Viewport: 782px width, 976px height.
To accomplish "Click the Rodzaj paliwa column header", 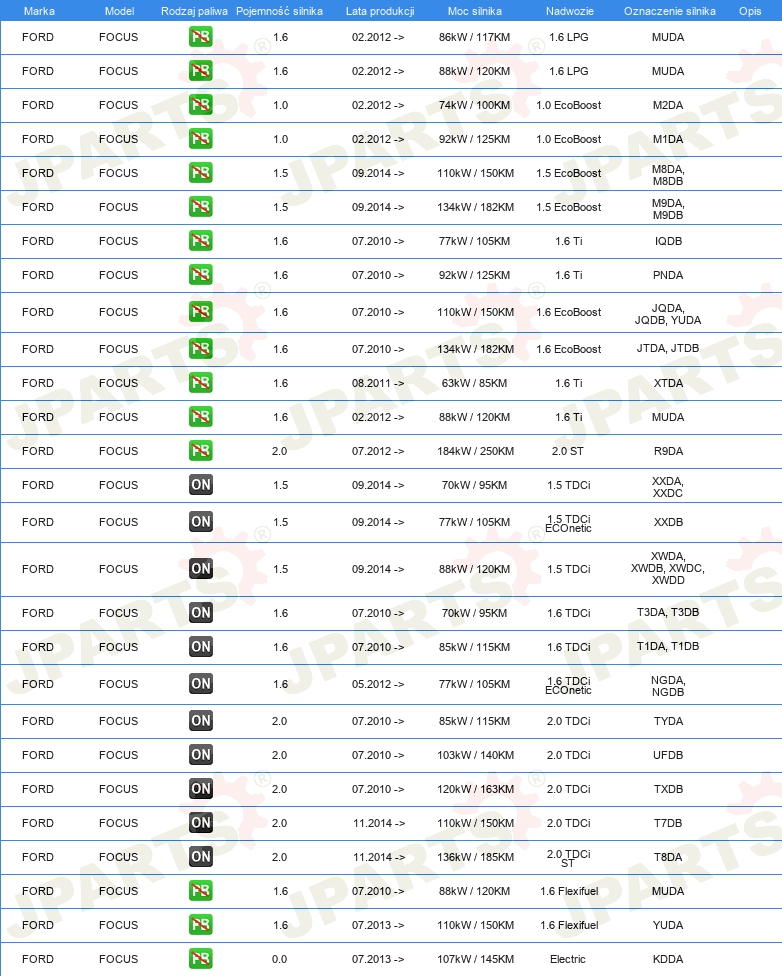I will point(194,11).
